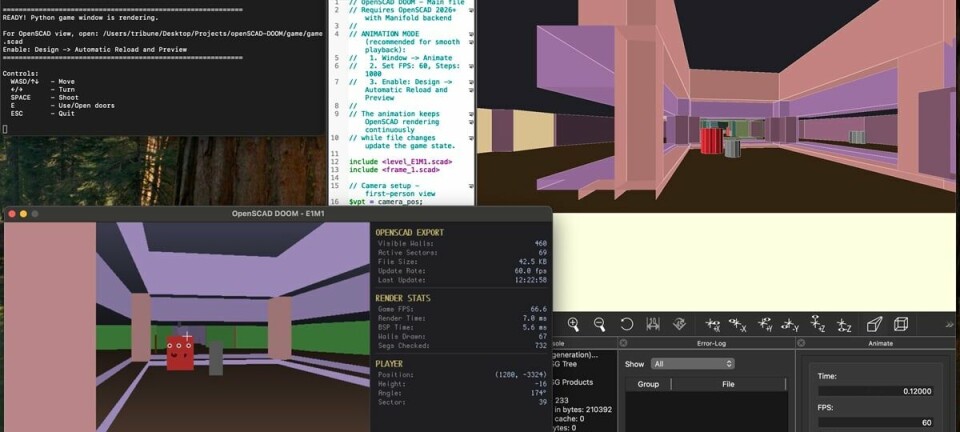Click the Sector value 39

pyautogui.click(x=542, y=402)
